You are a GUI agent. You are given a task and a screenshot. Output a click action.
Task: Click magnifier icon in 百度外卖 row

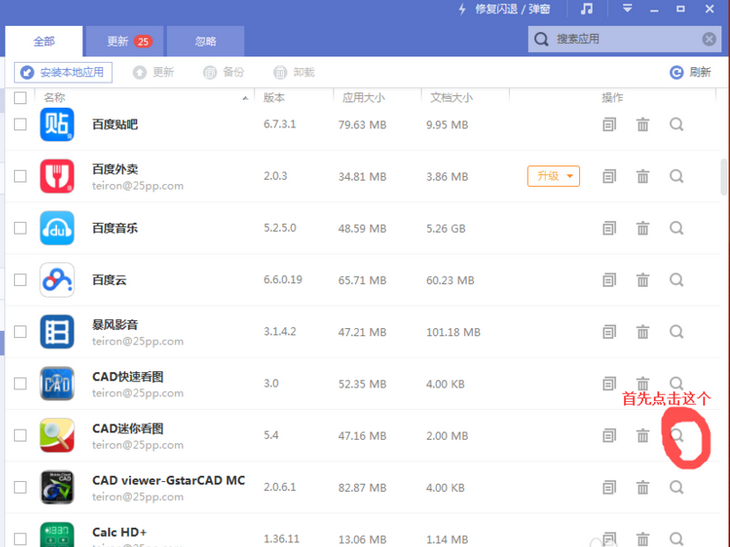pos(676,176)
